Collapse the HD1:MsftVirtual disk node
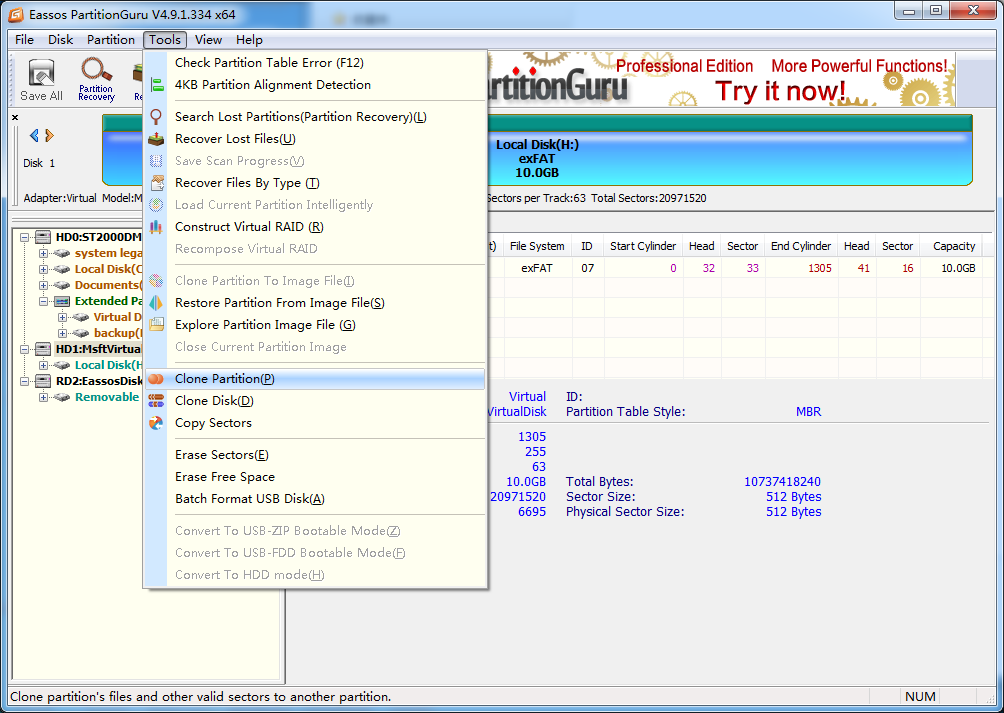Viewport: 1004px width, 713px height. [24, 349]
